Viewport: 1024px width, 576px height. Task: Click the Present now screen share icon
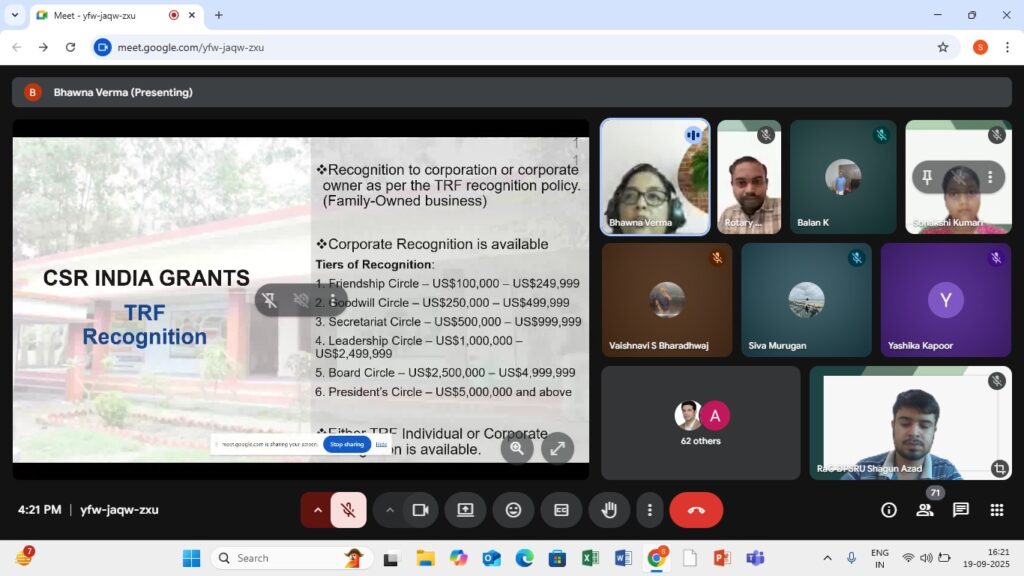point(465,510)
